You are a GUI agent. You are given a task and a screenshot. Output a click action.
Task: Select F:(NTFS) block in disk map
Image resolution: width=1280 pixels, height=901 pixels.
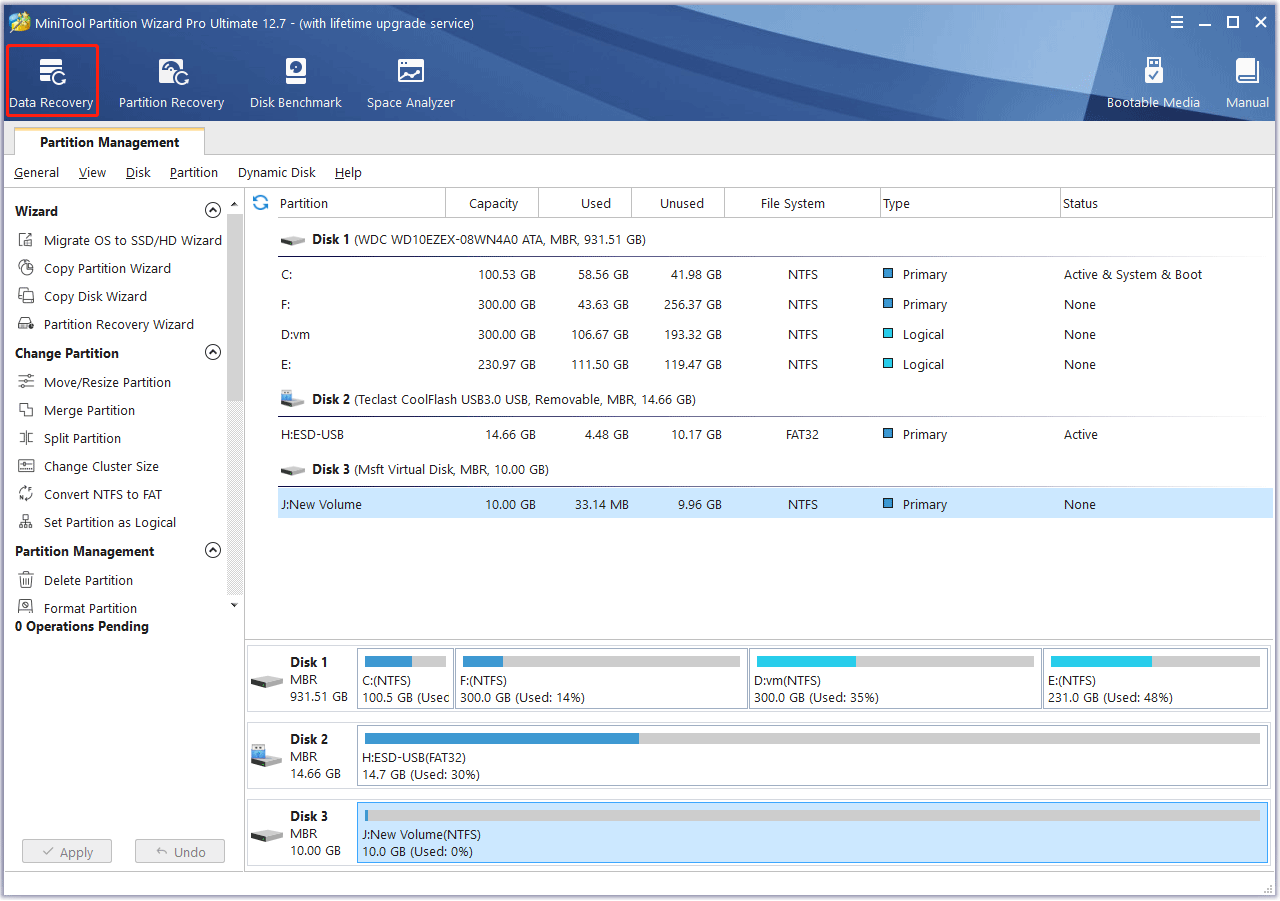coord(601,679)
